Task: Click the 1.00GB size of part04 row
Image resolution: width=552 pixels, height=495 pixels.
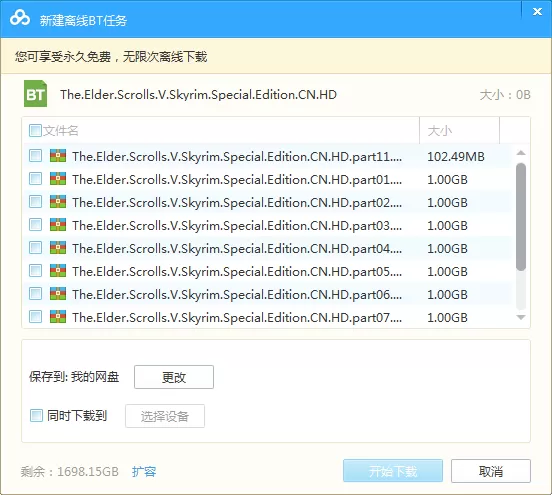Action: 447,249
